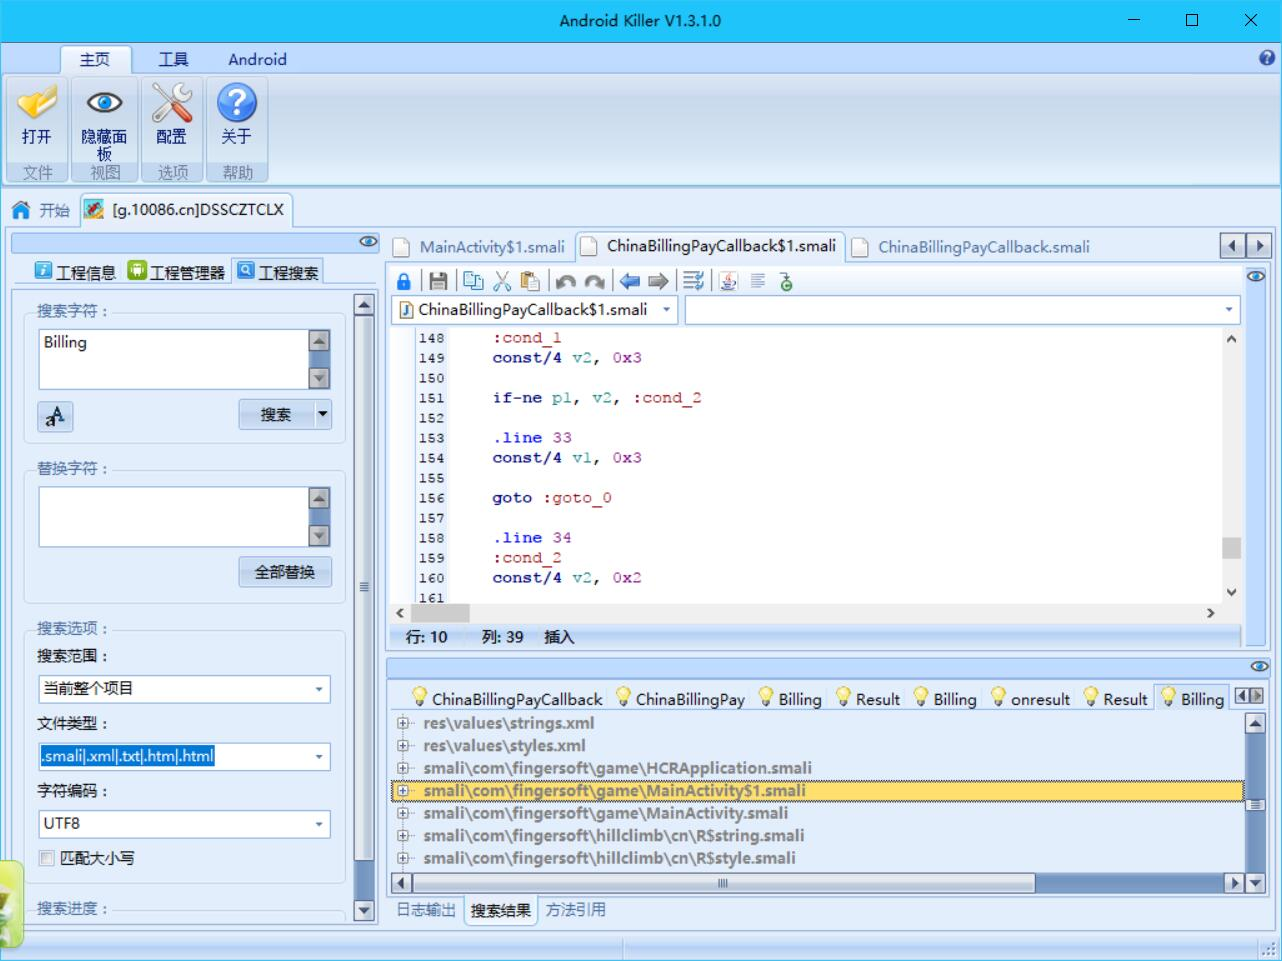Enable the 匹配大小写 checkbox
Viewport: 1282px width, 961px height.
tap(47, 858)
